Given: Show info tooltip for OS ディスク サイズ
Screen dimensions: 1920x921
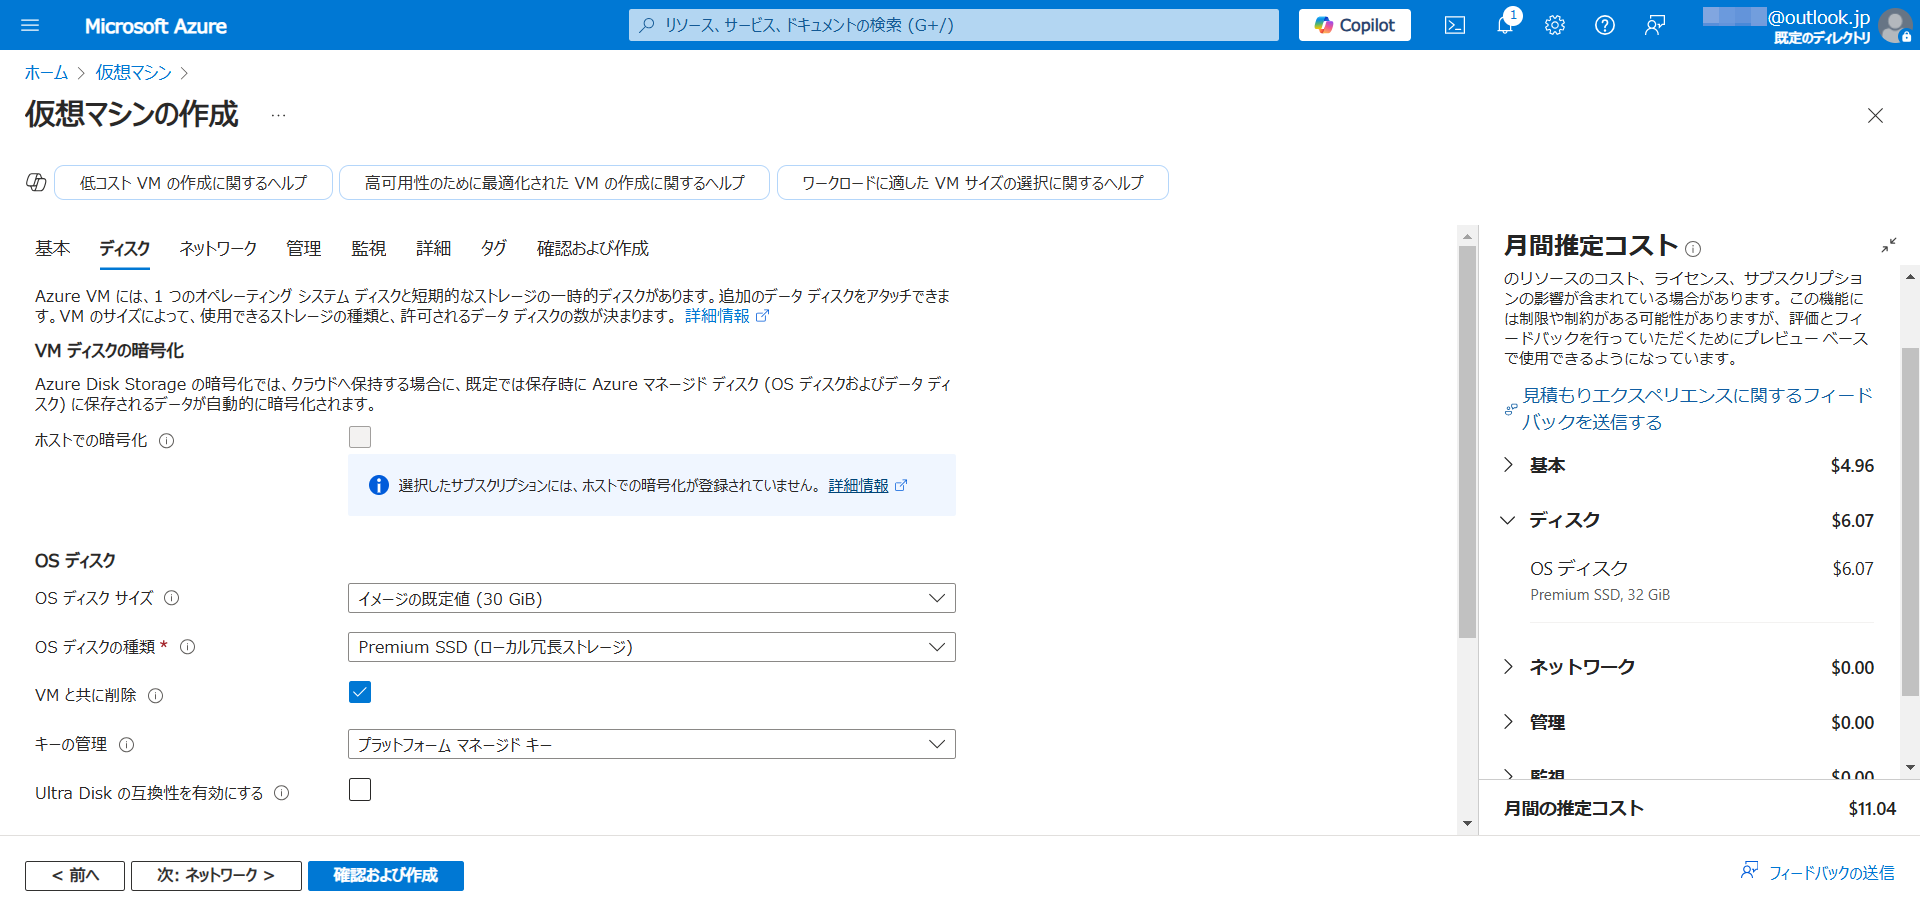Looking at the screenshot, I should pyautogui.click(x=172, y=598).
